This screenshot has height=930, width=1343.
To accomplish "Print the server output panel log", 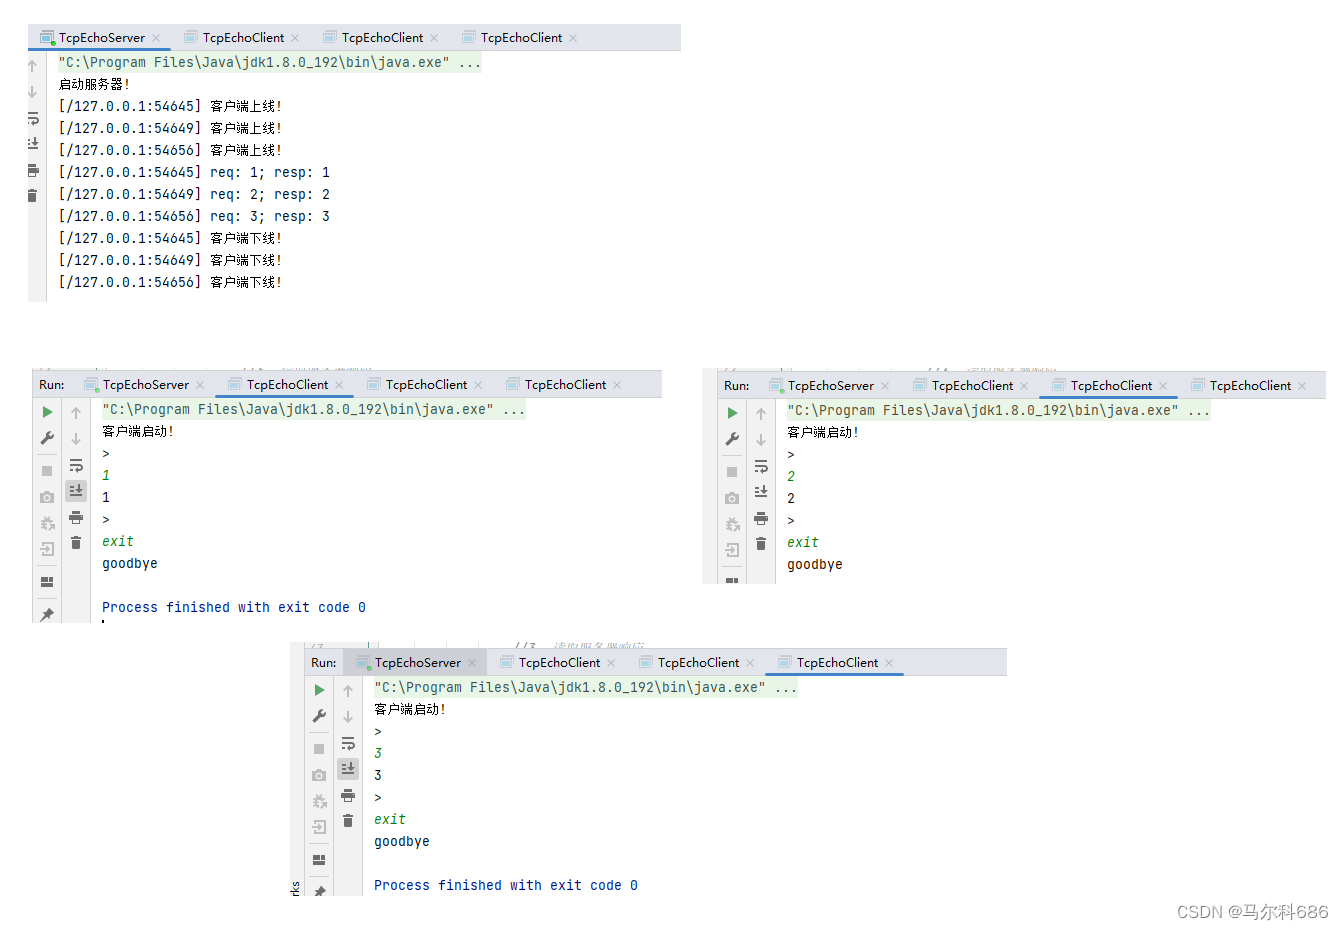I will tap(32, 170).
